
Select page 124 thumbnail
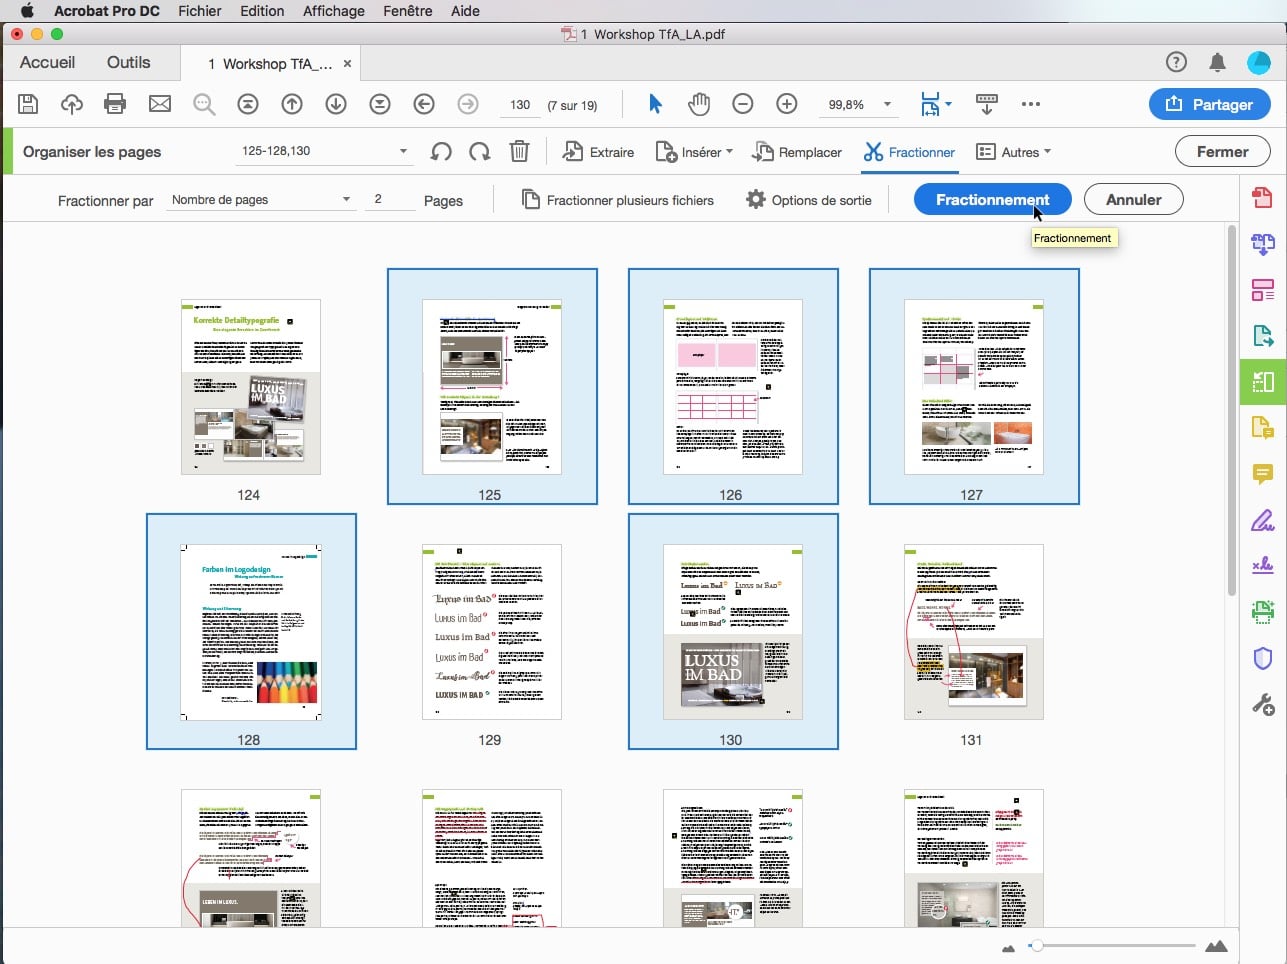(250, 387)
